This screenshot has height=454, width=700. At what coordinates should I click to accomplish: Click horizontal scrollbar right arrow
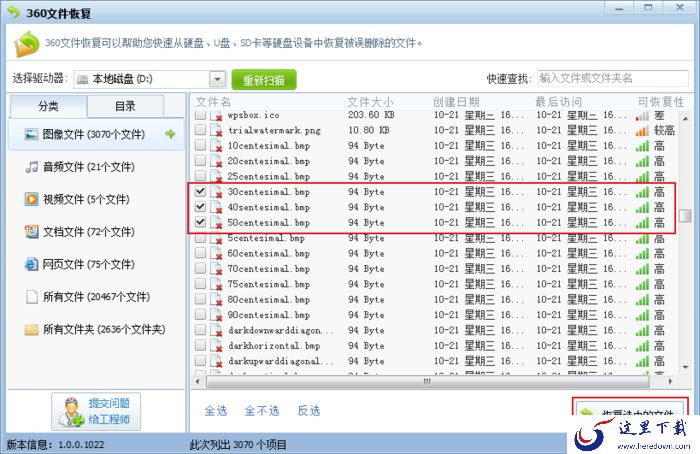point(670,382)
